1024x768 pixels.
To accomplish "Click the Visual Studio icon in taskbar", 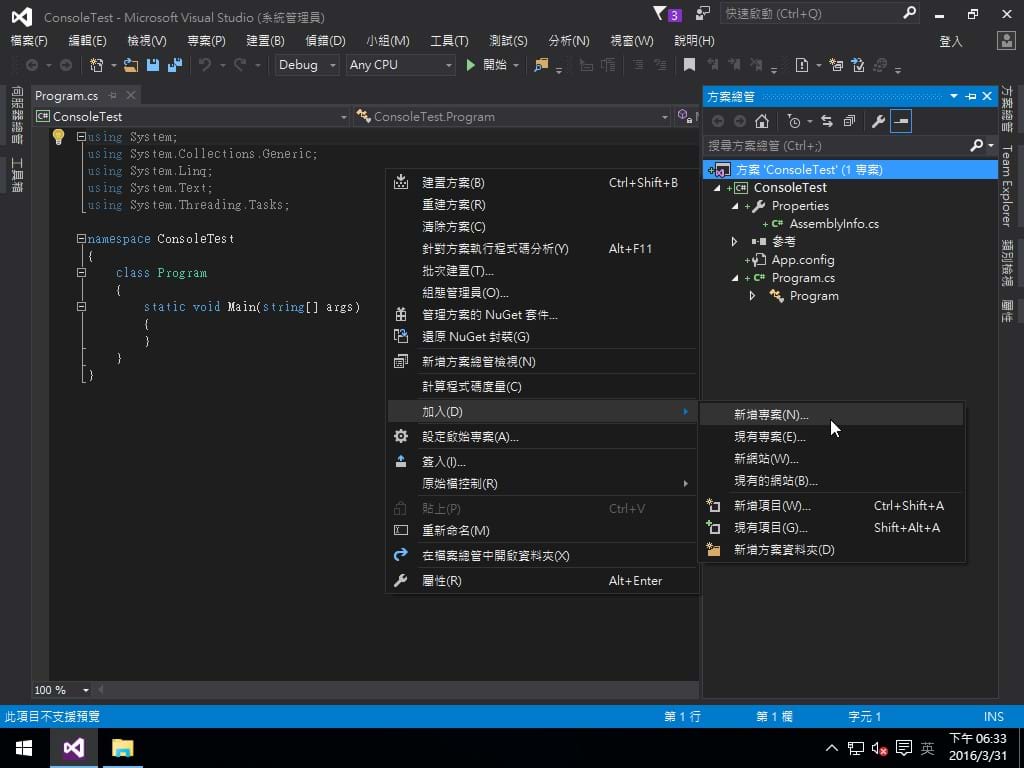I will pyautogui.click(x=74, y=748).
